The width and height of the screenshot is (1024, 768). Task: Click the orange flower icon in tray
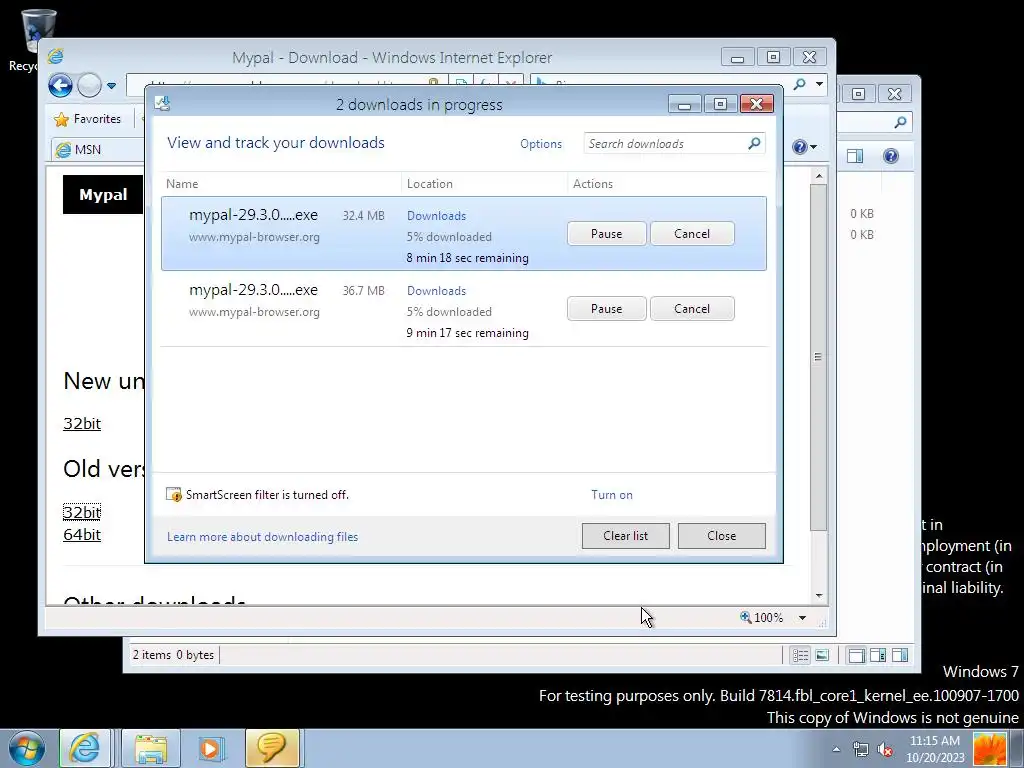[989, 749]
